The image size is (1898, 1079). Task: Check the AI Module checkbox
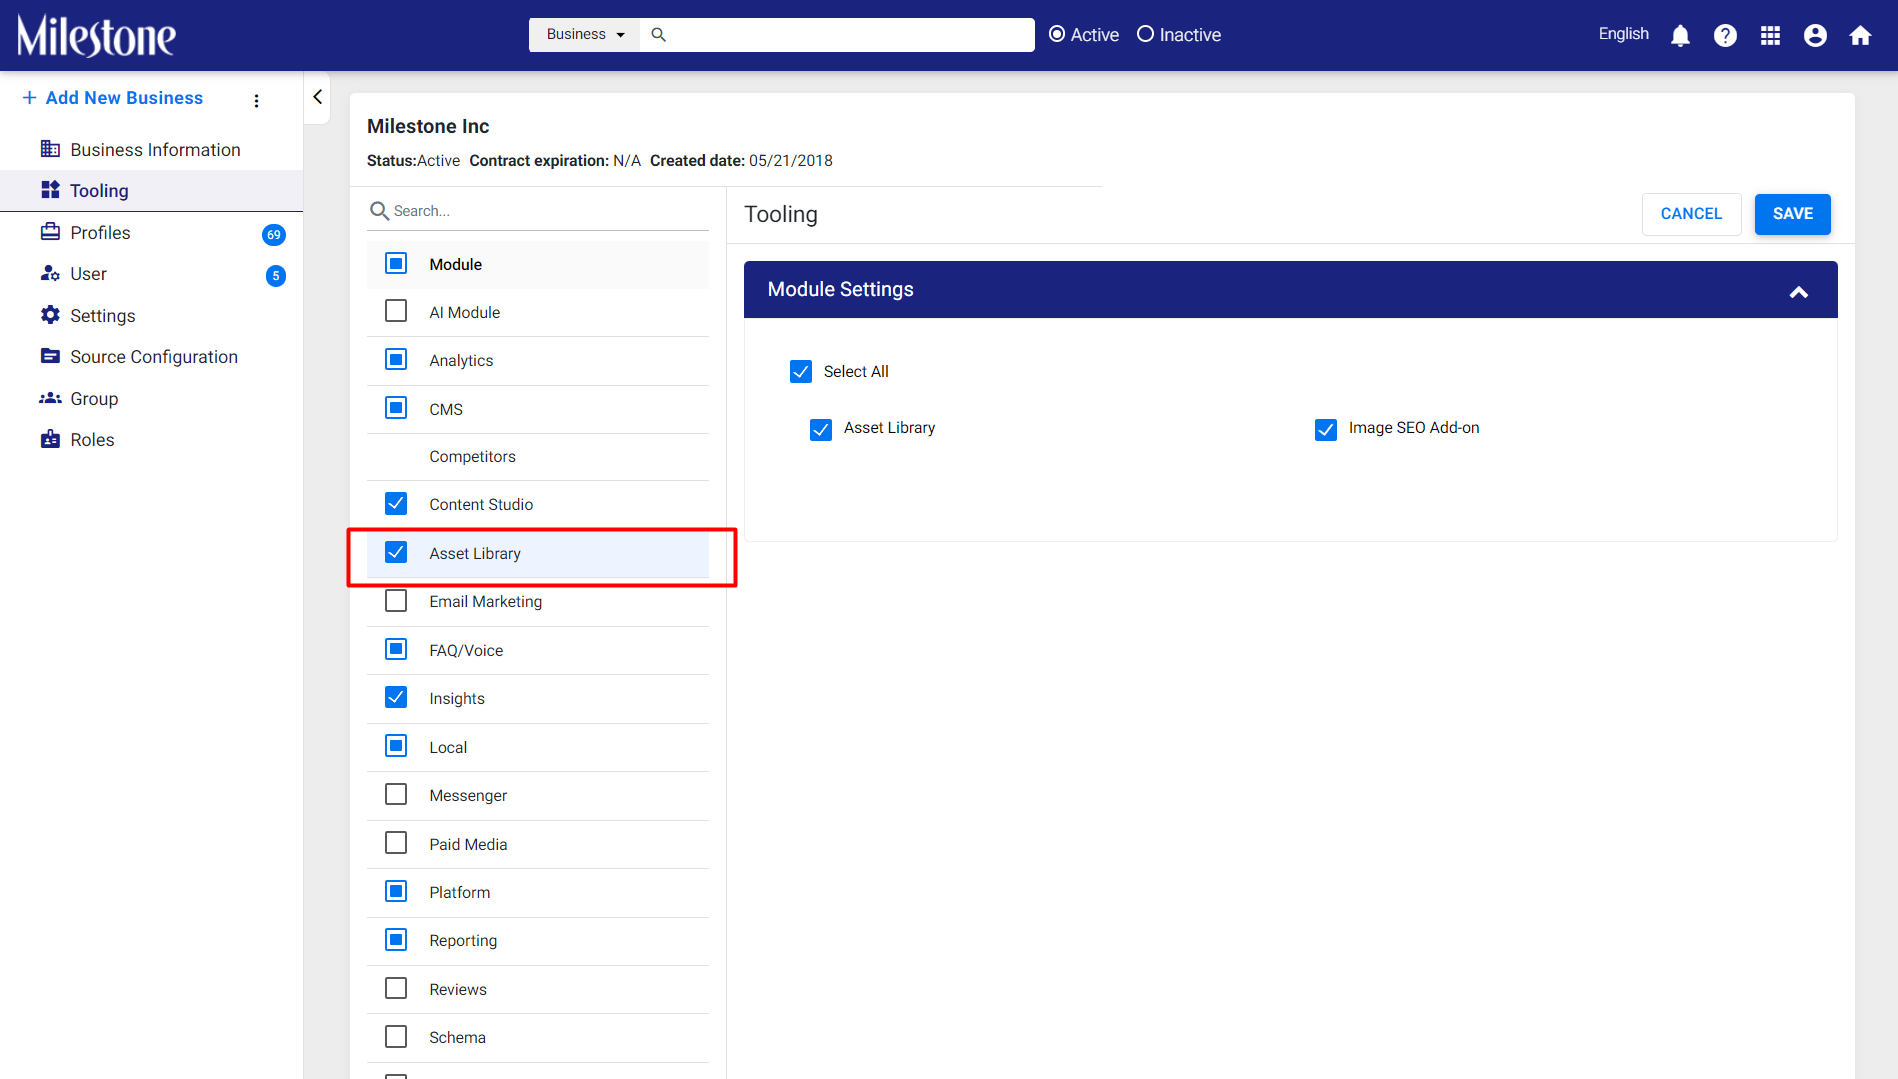tap(396, 311)
